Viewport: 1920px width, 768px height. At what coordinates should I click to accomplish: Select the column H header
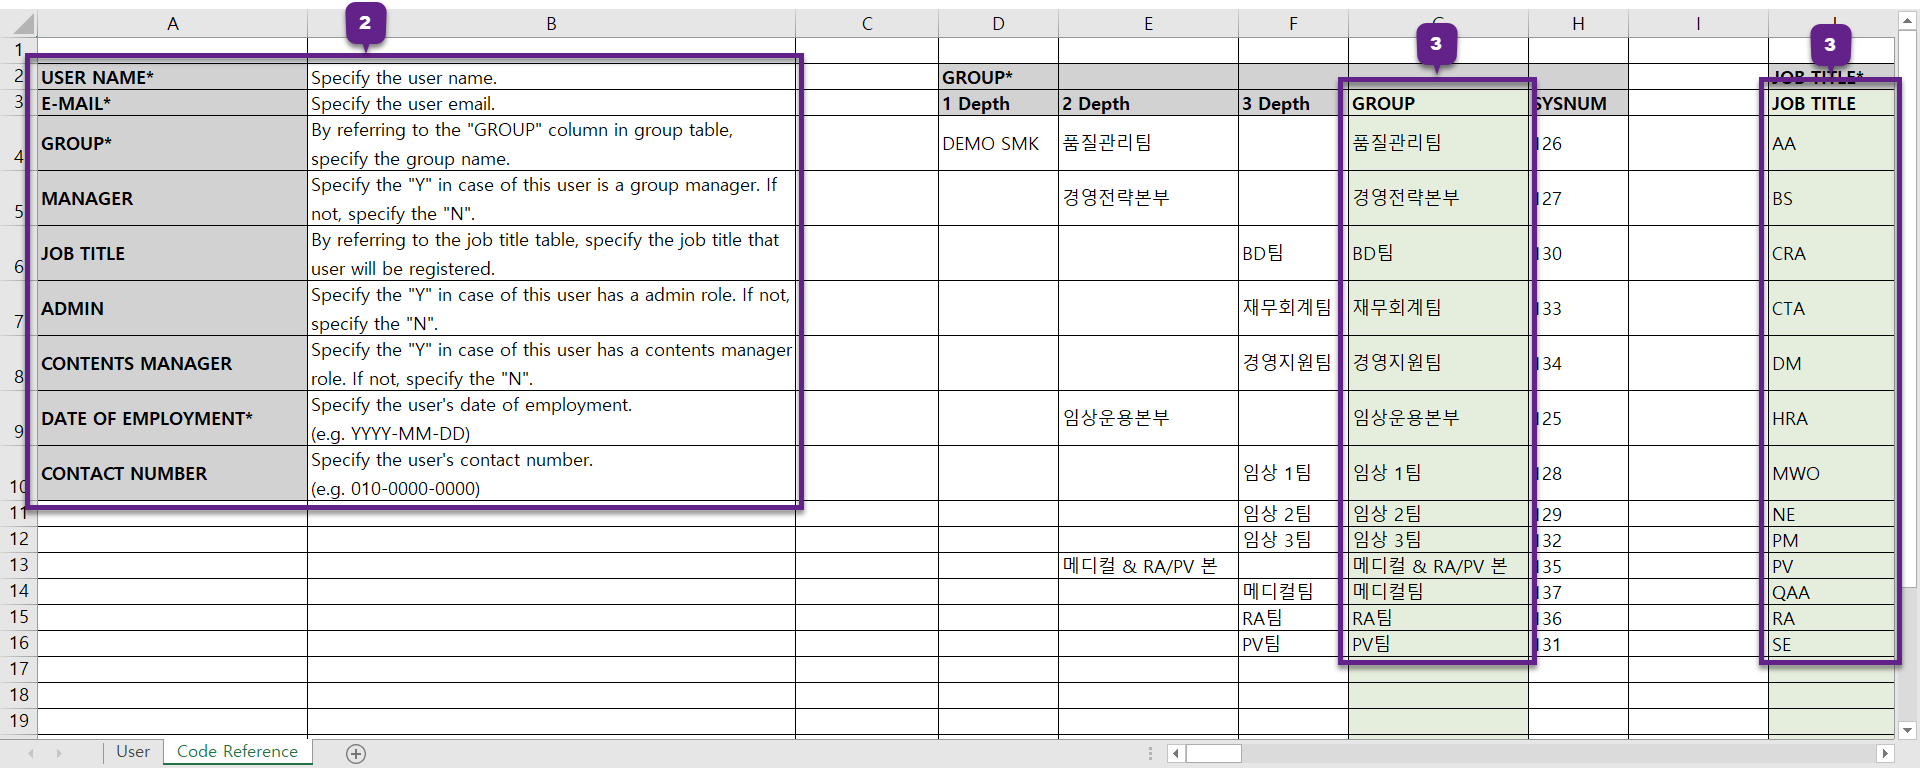click(x=1578, y=24)
